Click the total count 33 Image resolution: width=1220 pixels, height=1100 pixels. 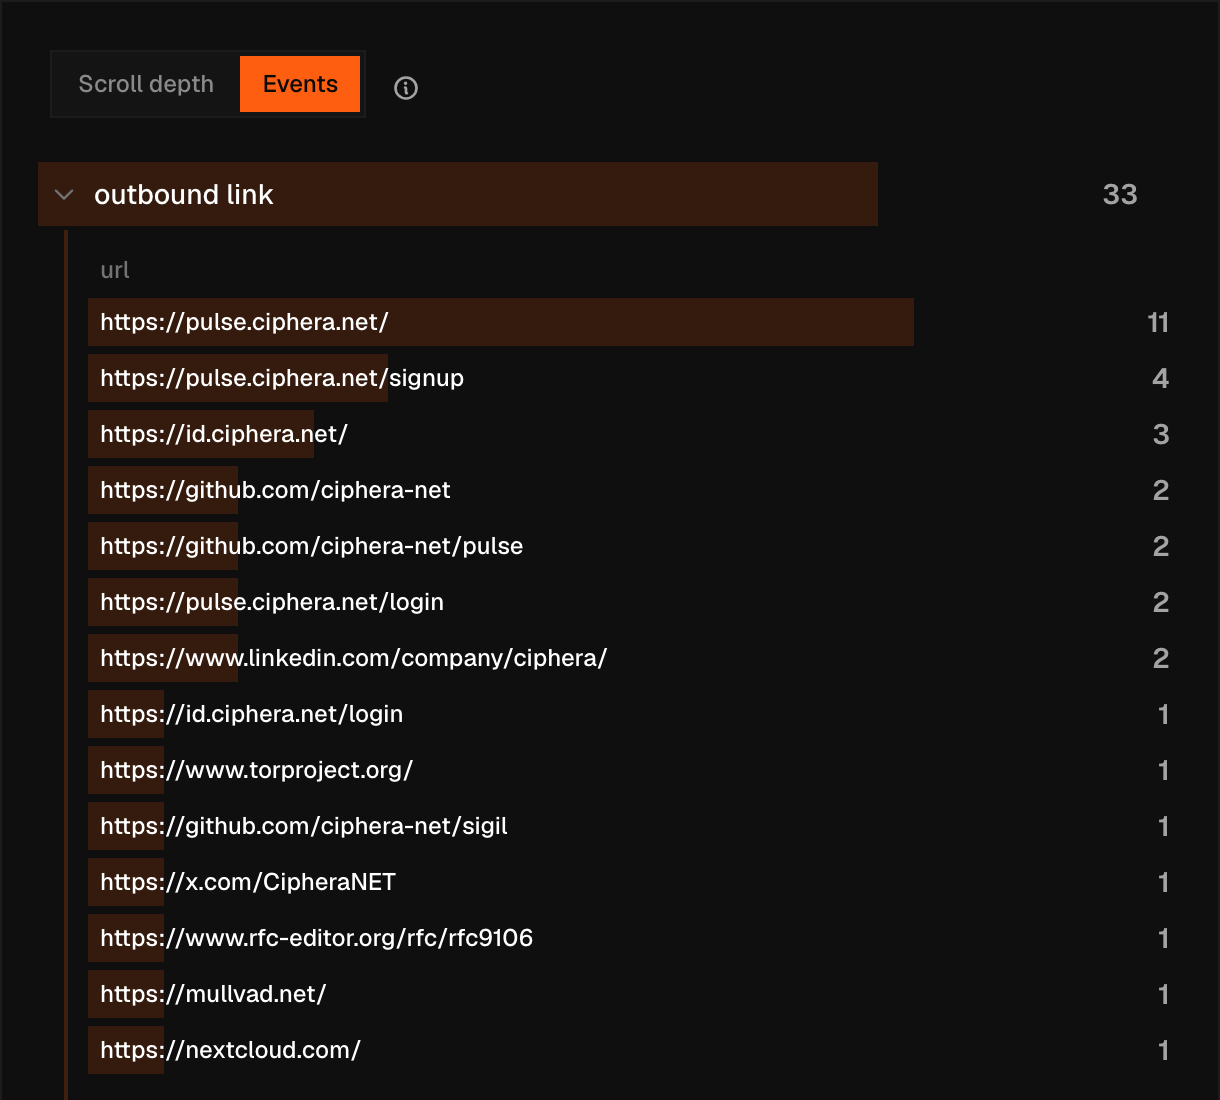click(x=1120, y=195)
